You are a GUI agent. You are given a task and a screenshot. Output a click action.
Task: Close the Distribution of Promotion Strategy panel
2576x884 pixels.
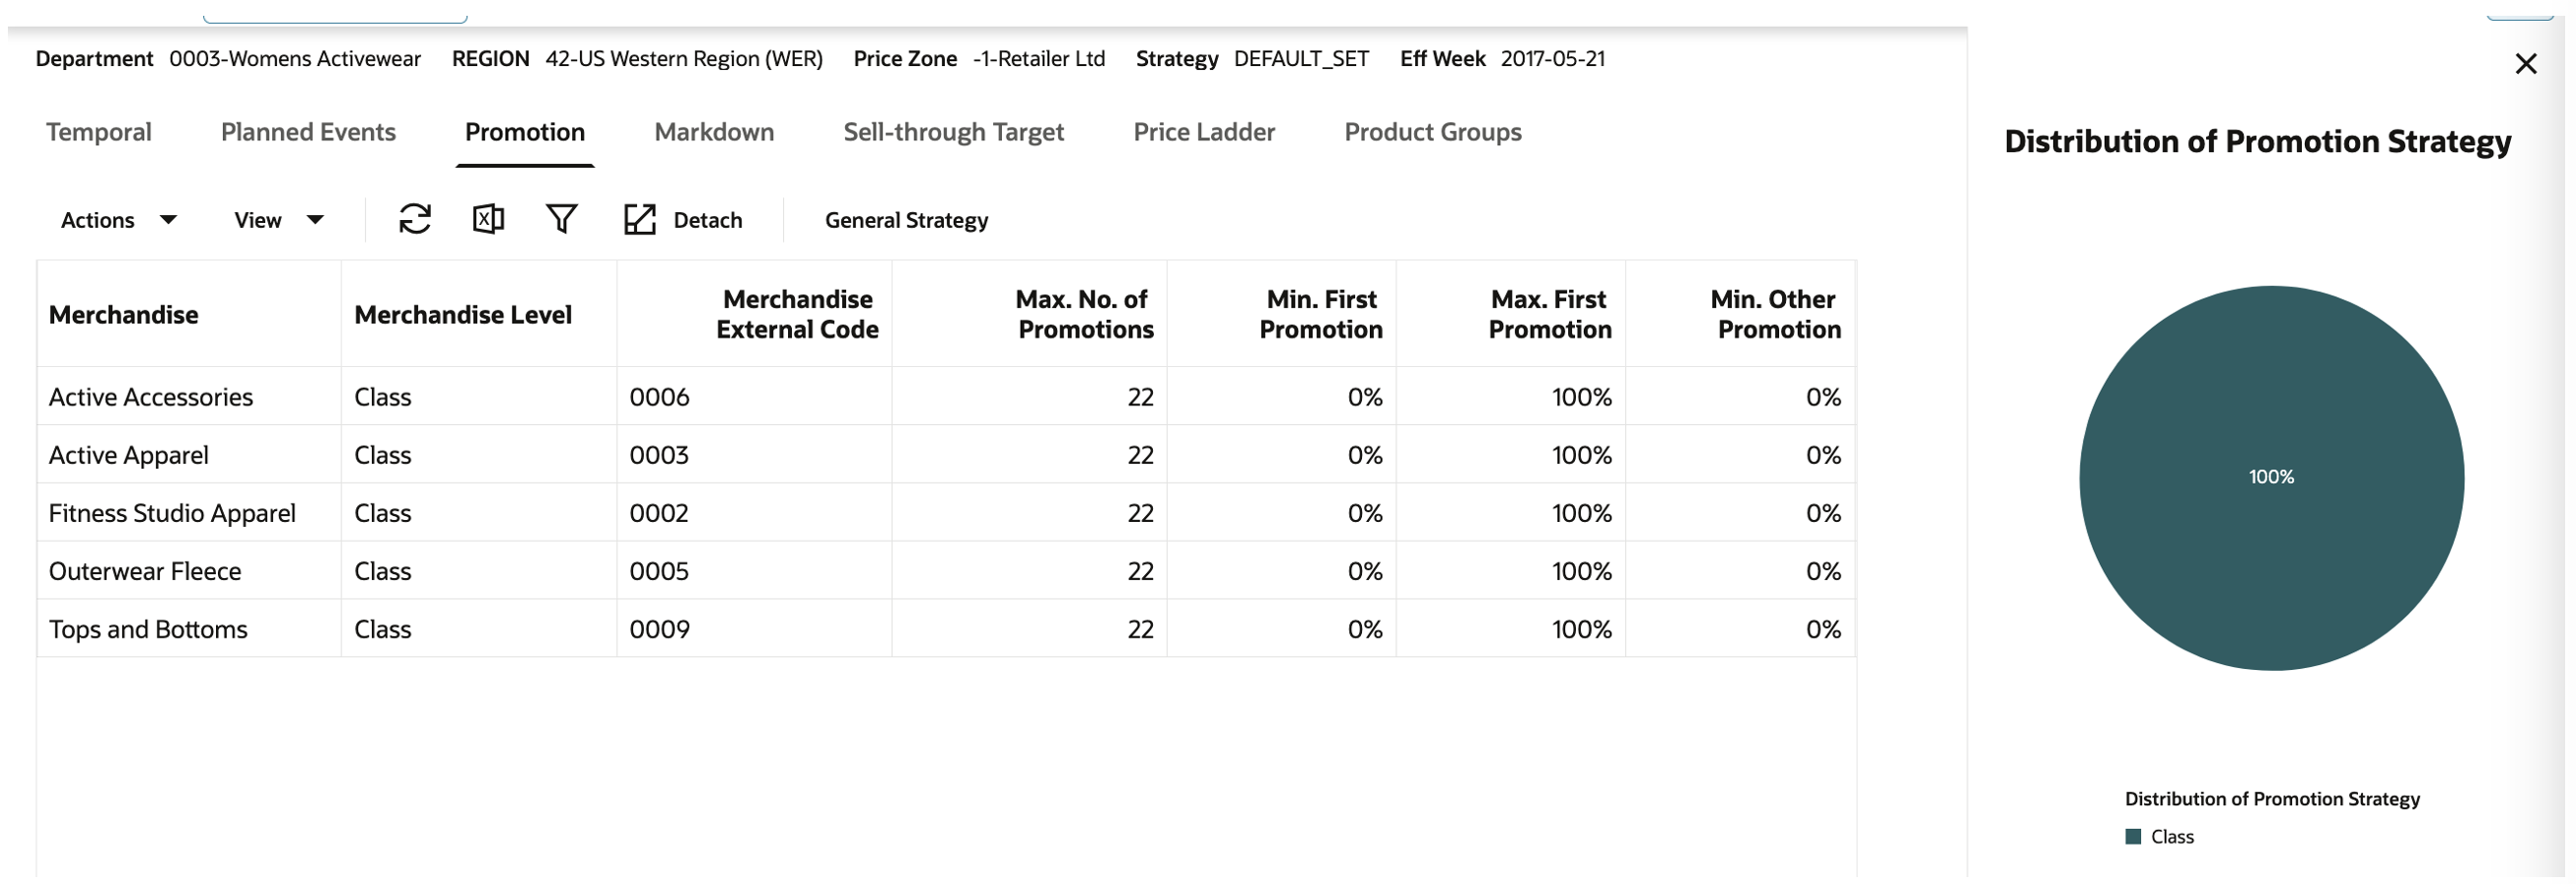[2525, 64]
